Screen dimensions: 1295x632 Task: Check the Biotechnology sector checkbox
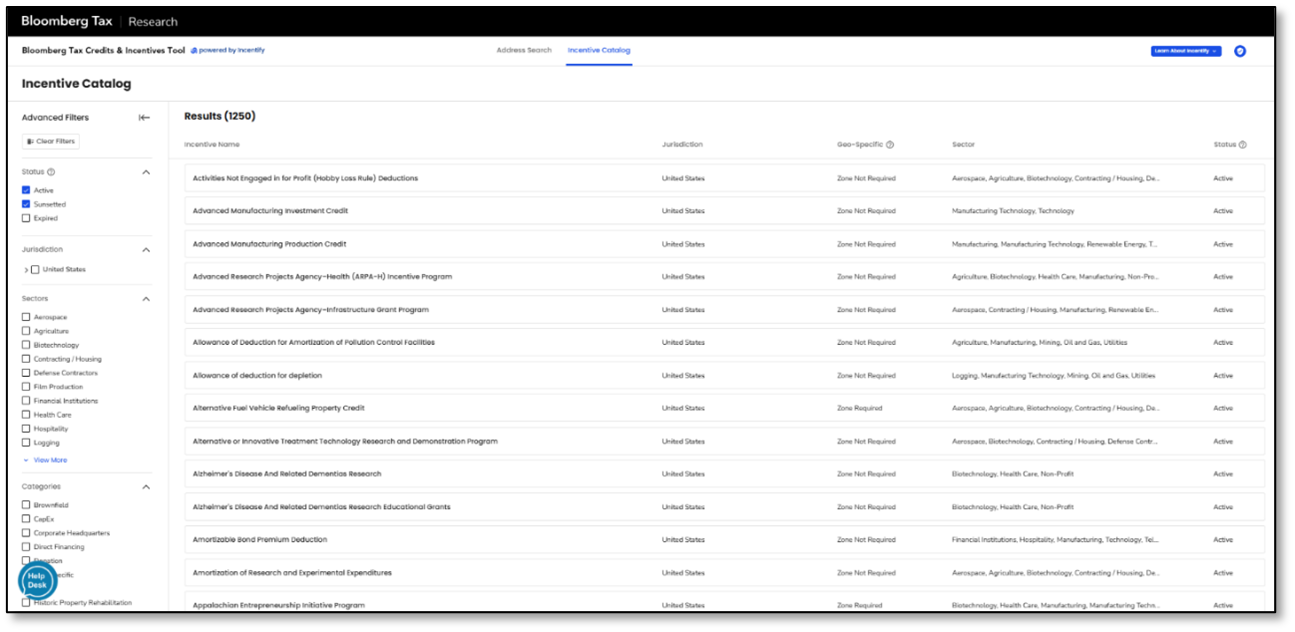pos(26,345)
